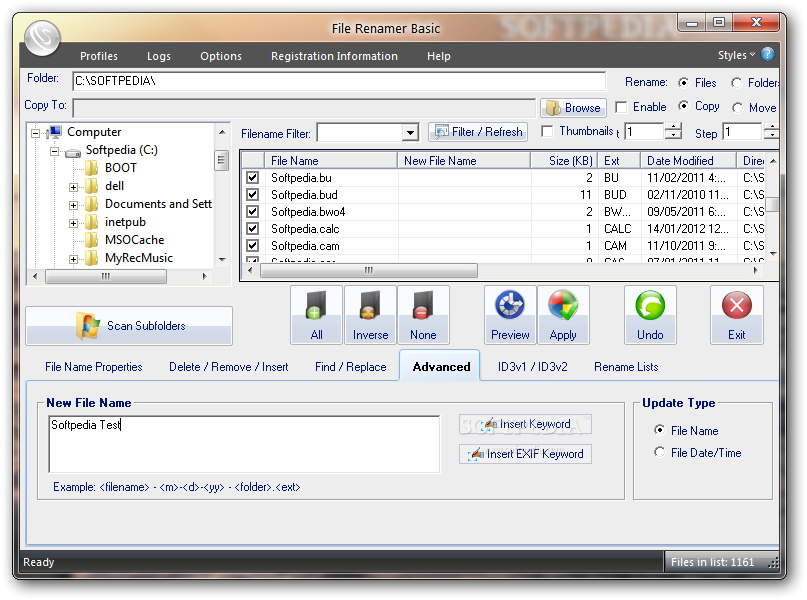The height and width of the screenshot is (600, 807).
Task: Open the Options menu
Action: [221, 56]
